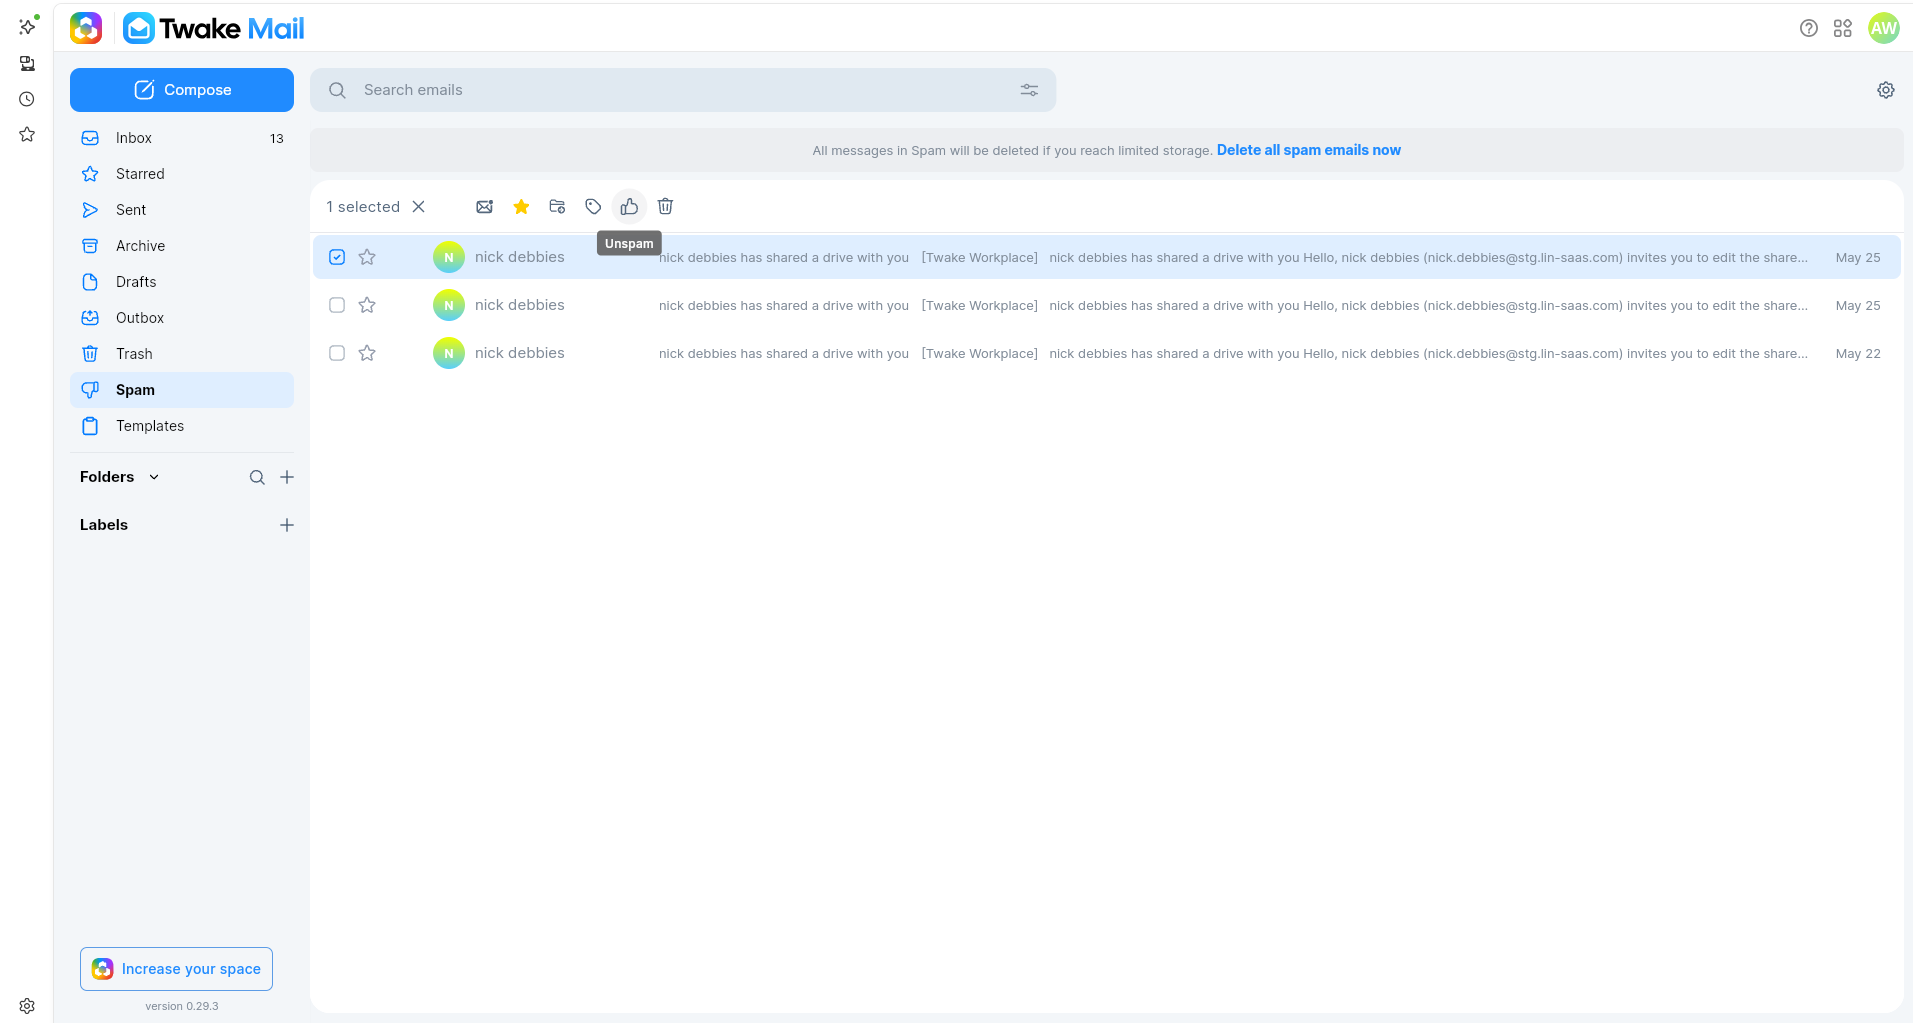Open the Archive folder

point(182,246)
